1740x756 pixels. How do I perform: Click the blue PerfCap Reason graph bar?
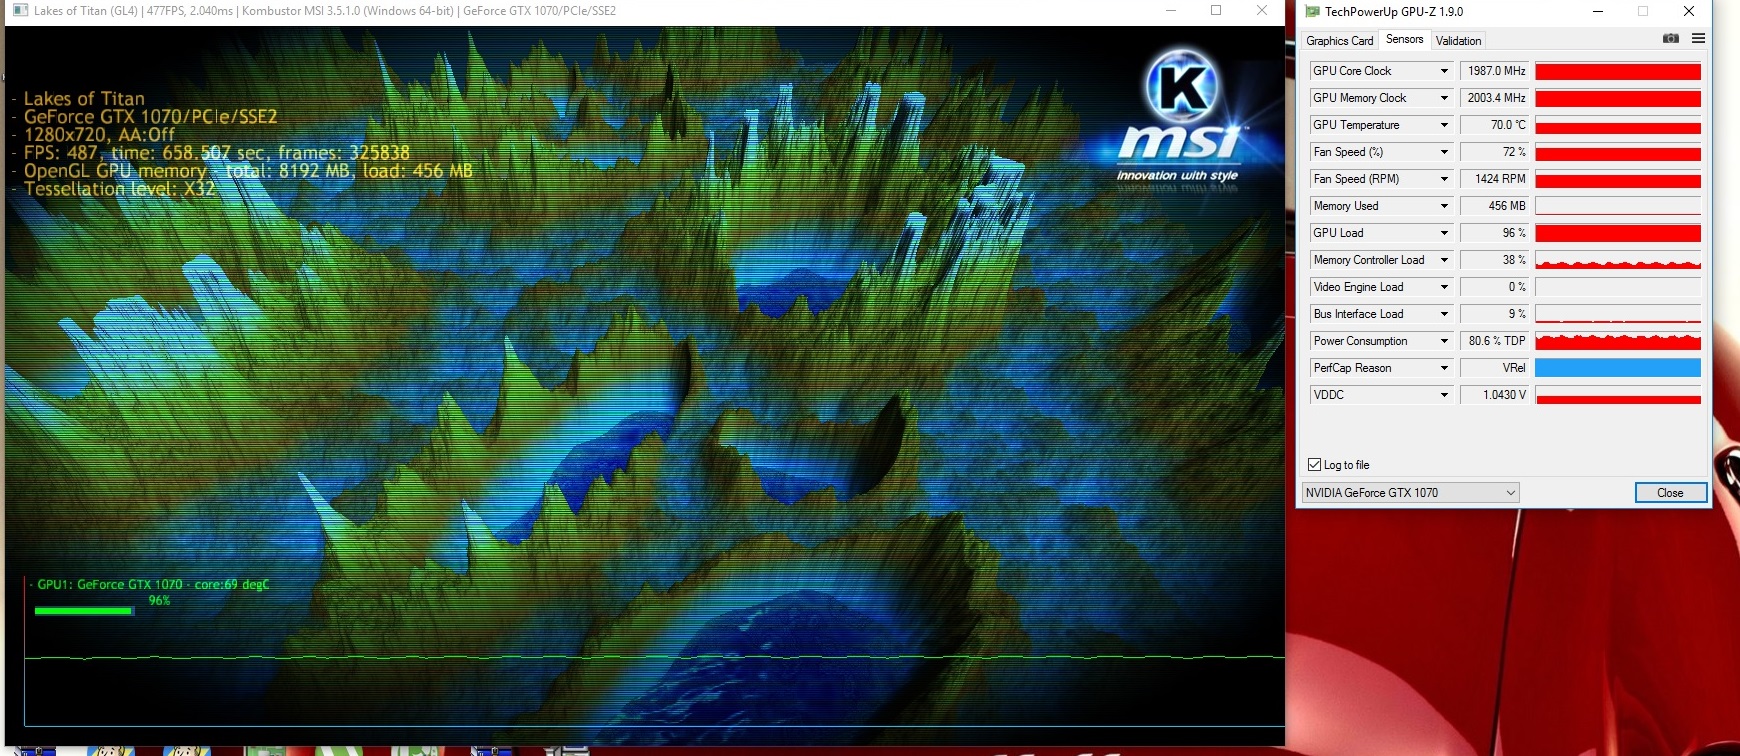pos(1618,368)
